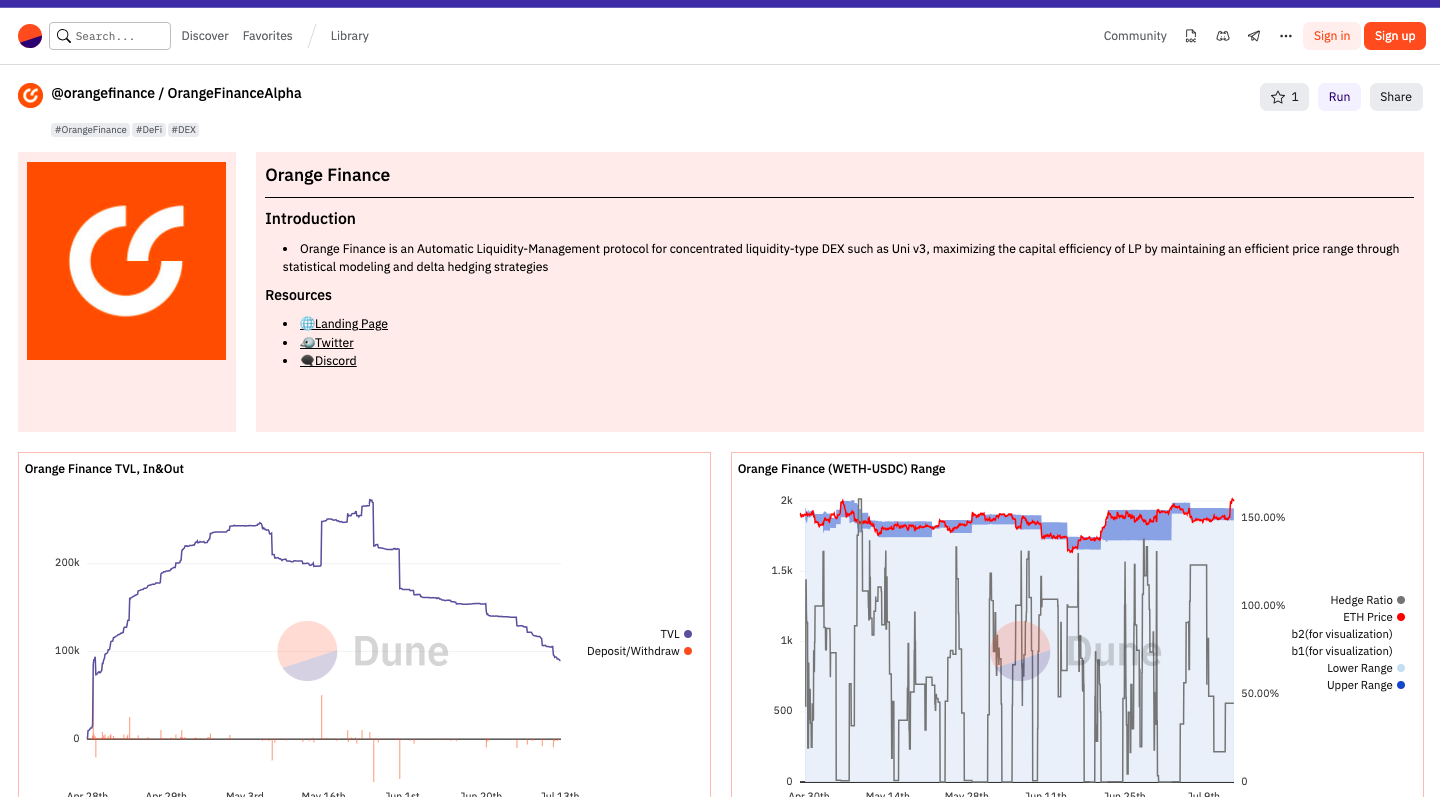The width and height of the screenshot is (1440, 797).
Task: Open the Telegram paper-plane icon
Action: (x=1254, y=36)
